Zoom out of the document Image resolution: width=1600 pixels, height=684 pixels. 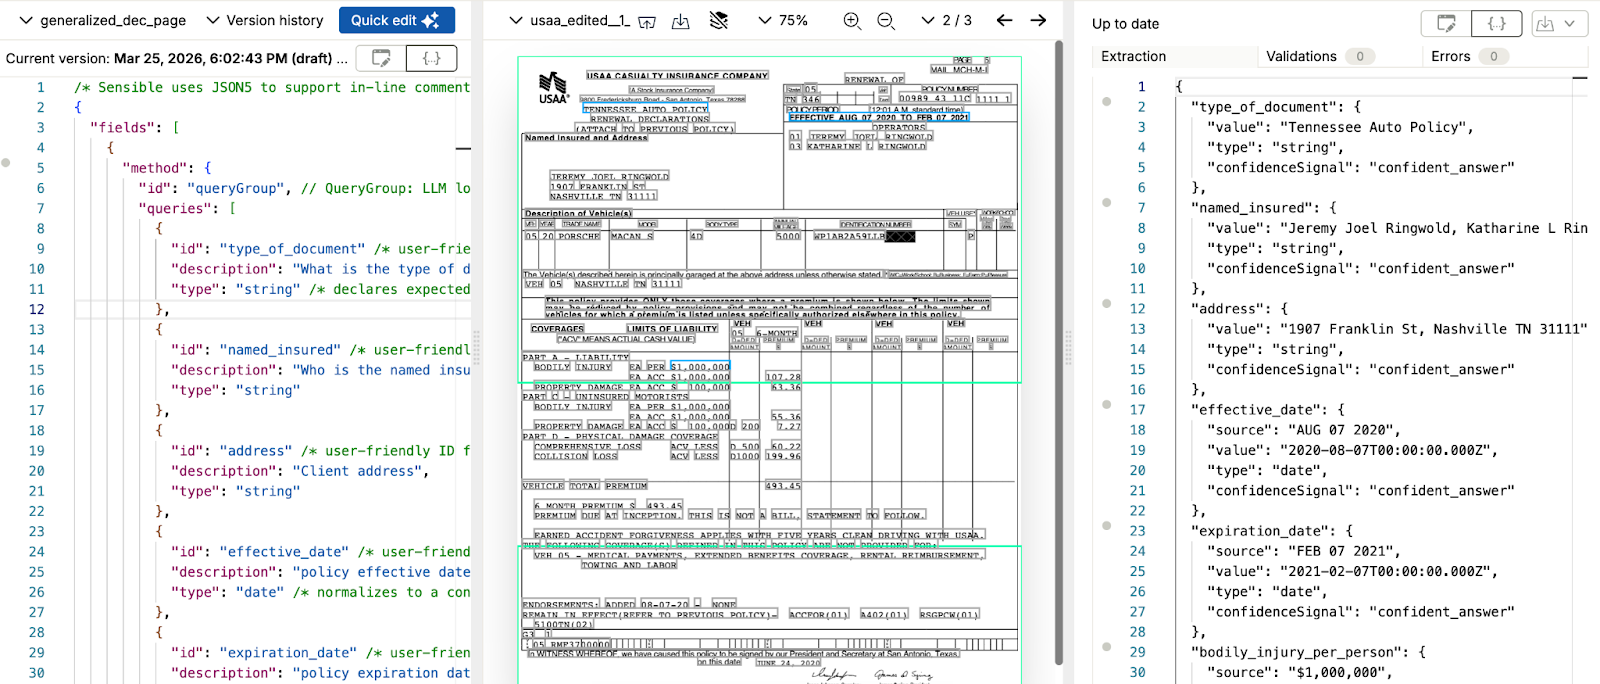point(886,20)
